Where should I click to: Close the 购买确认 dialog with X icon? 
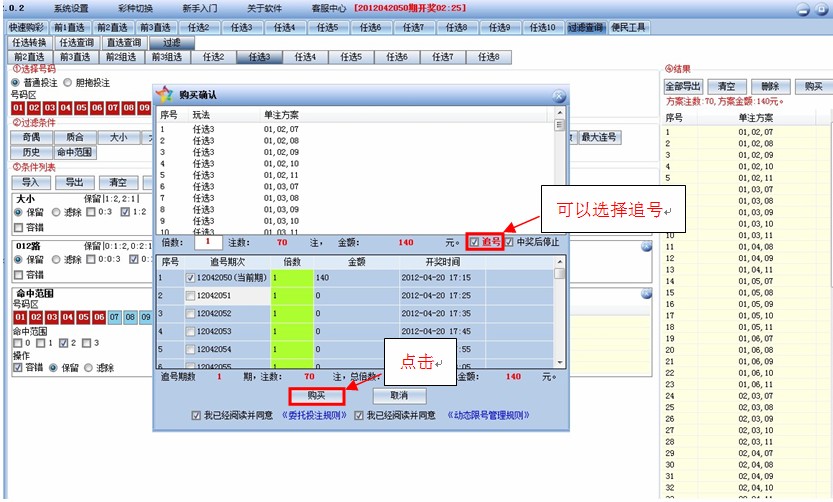pyautogui.click(x=559, y=96)
